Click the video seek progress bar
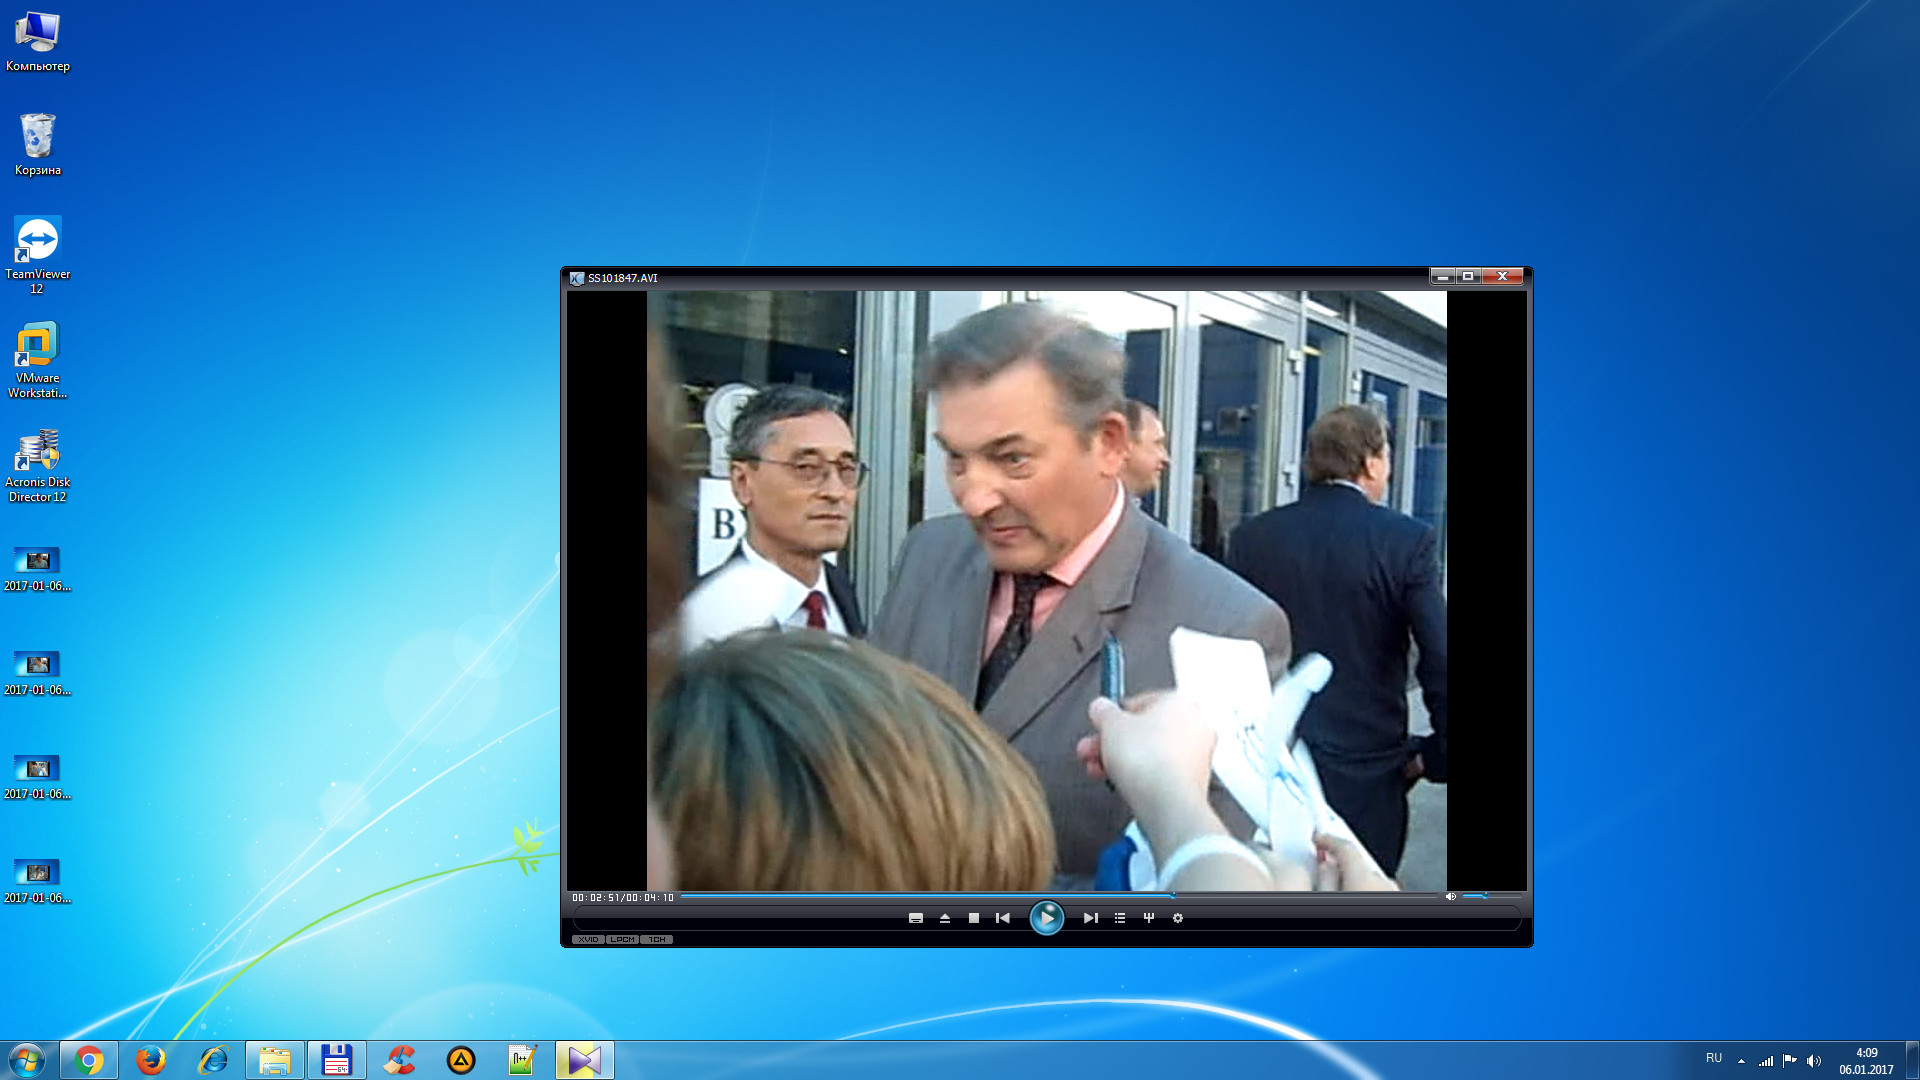The width and height of the screenshot is (1920, 1080). click(x=1059, y=896)
